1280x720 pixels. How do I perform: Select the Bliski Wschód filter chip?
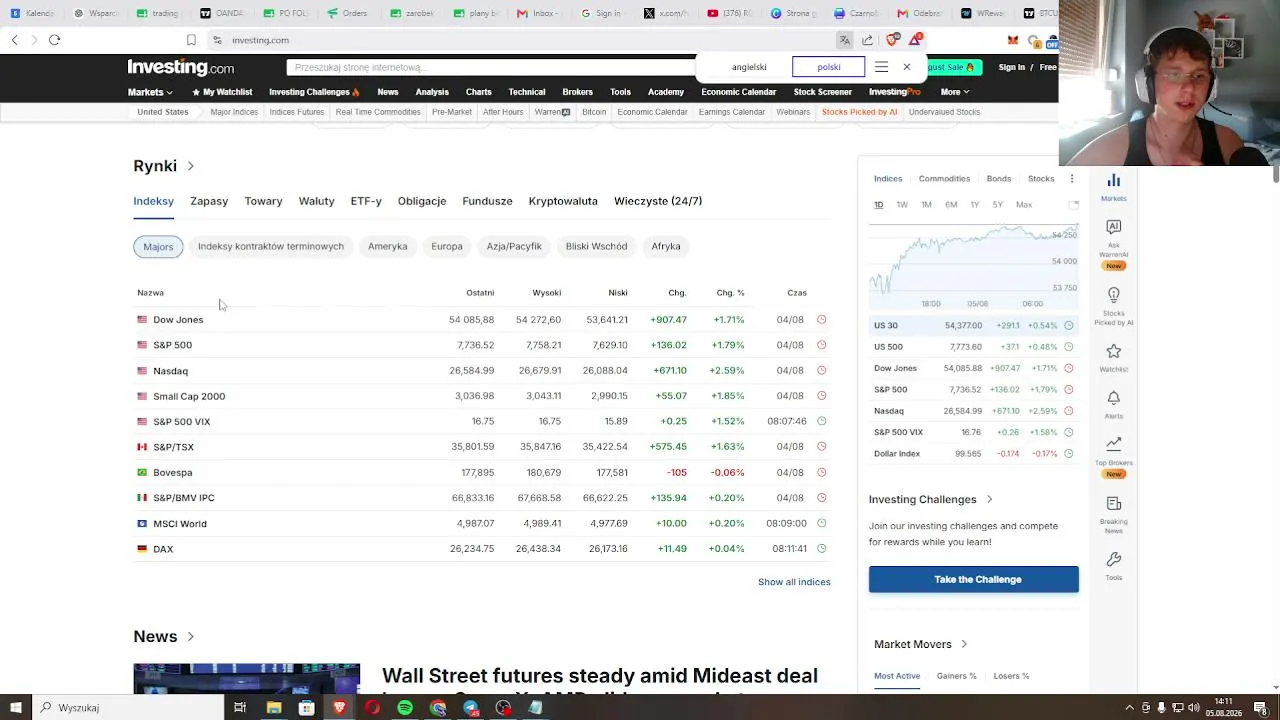(x=597, y=246)
